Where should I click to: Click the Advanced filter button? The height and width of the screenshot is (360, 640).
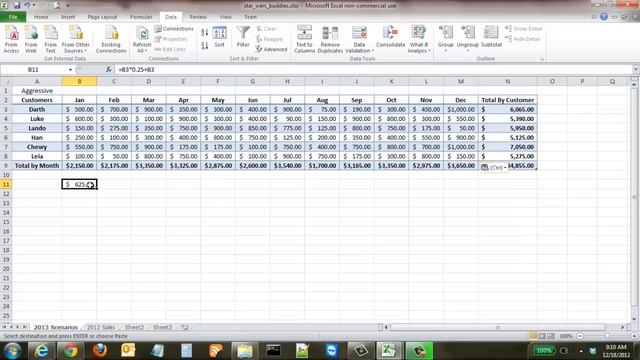tap(271, 49)
